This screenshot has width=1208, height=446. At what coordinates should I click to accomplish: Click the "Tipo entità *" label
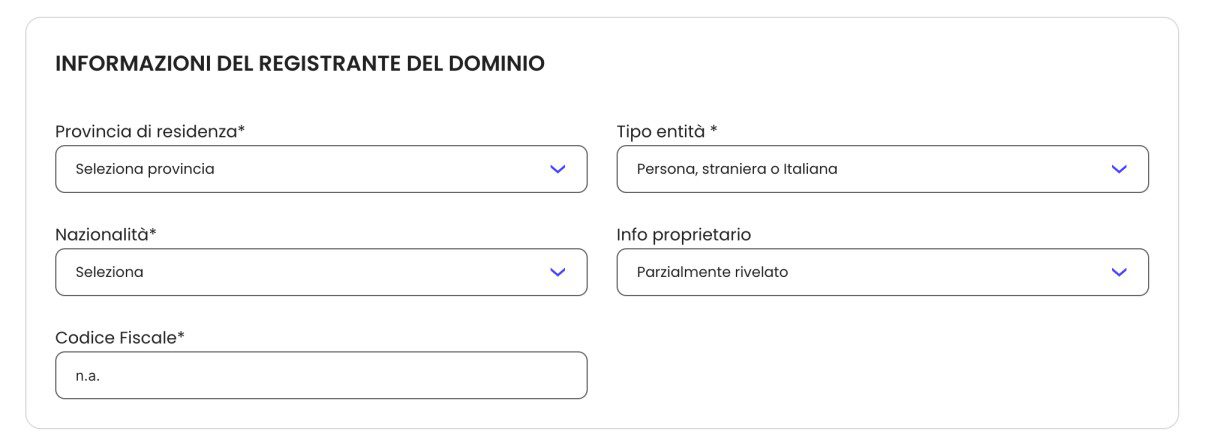point(667,131)
